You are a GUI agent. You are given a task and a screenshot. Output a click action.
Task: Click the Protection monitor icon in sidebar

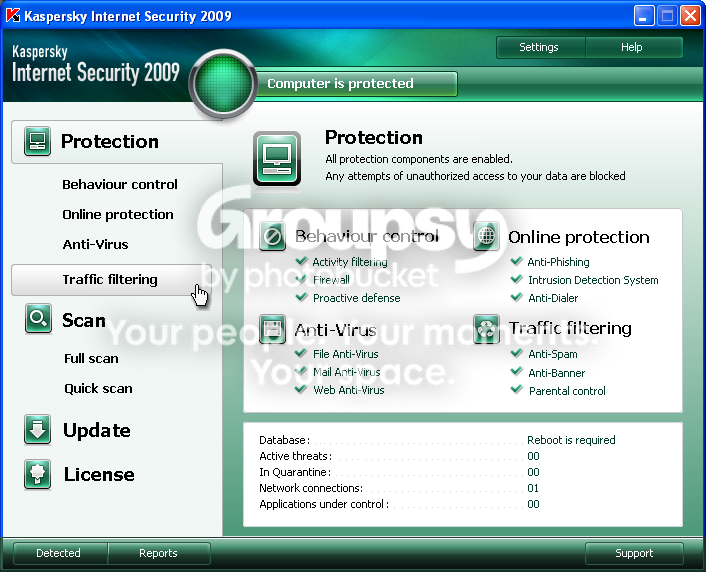pyautogui.click(x=37, y=141)
